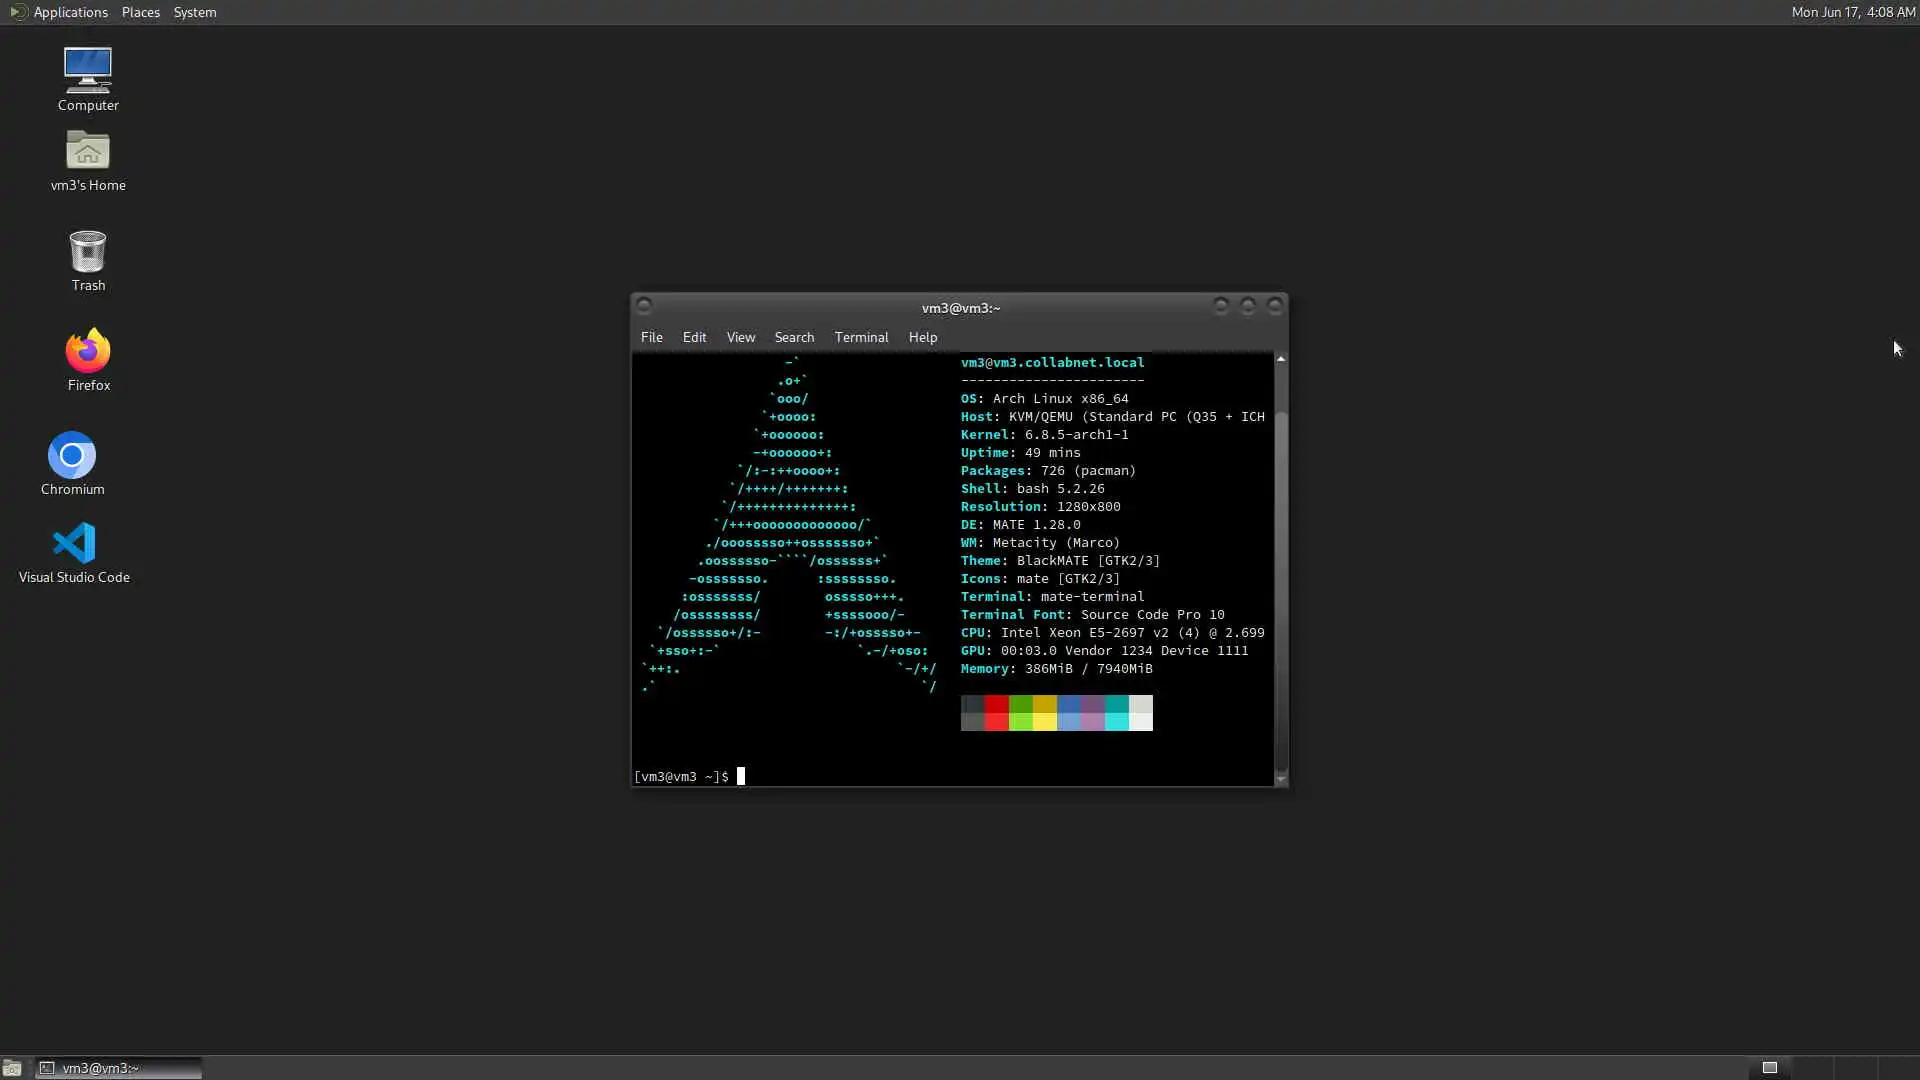Select the first workspace in the switcher
1920x1080 pixels.
(1769, 1068)
